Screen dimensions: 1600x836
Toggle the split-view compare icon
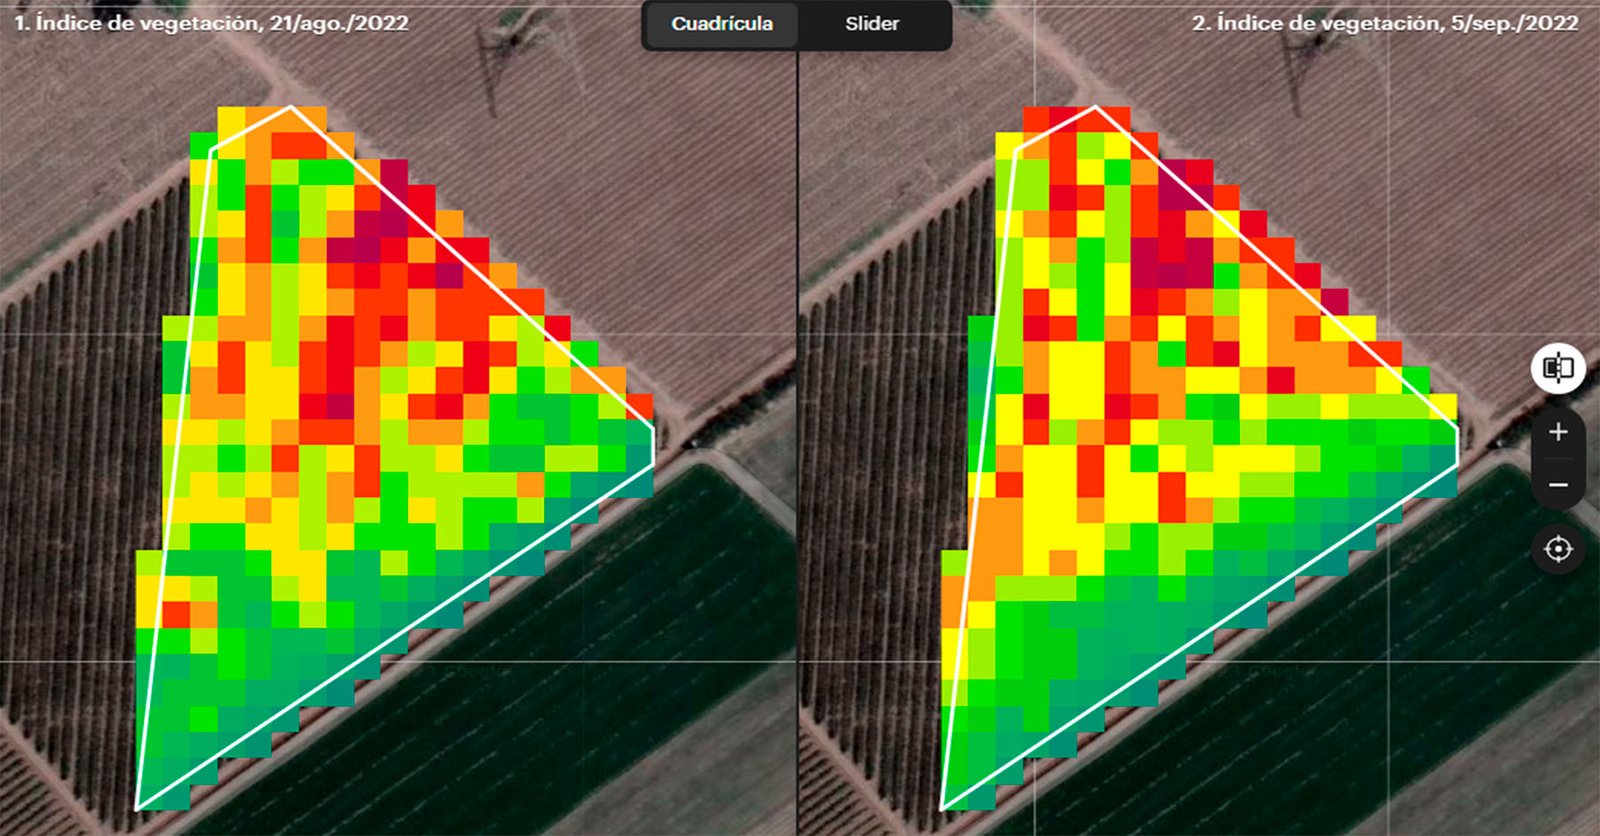[1557, 368]
